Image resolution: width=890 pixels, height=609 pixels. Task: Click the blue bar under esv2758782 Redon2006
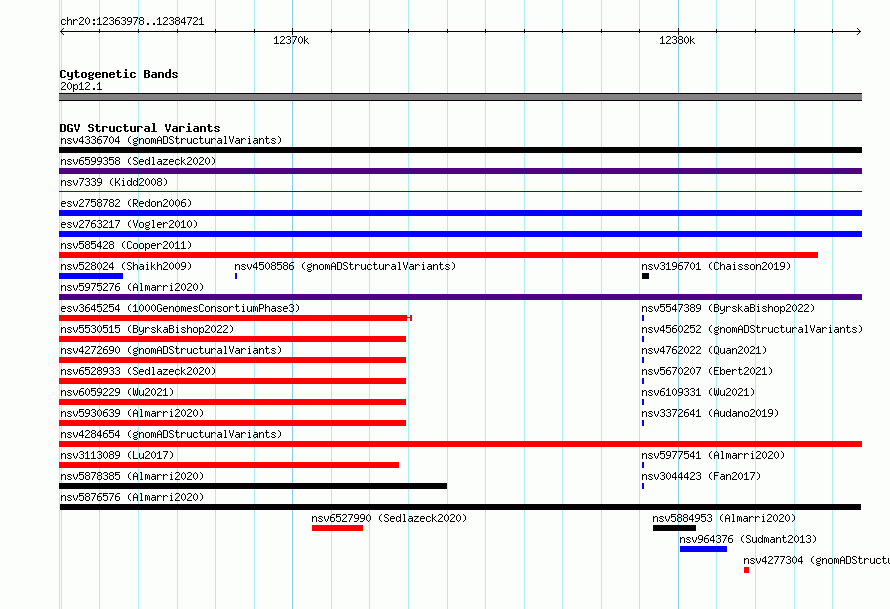(460, 213)
